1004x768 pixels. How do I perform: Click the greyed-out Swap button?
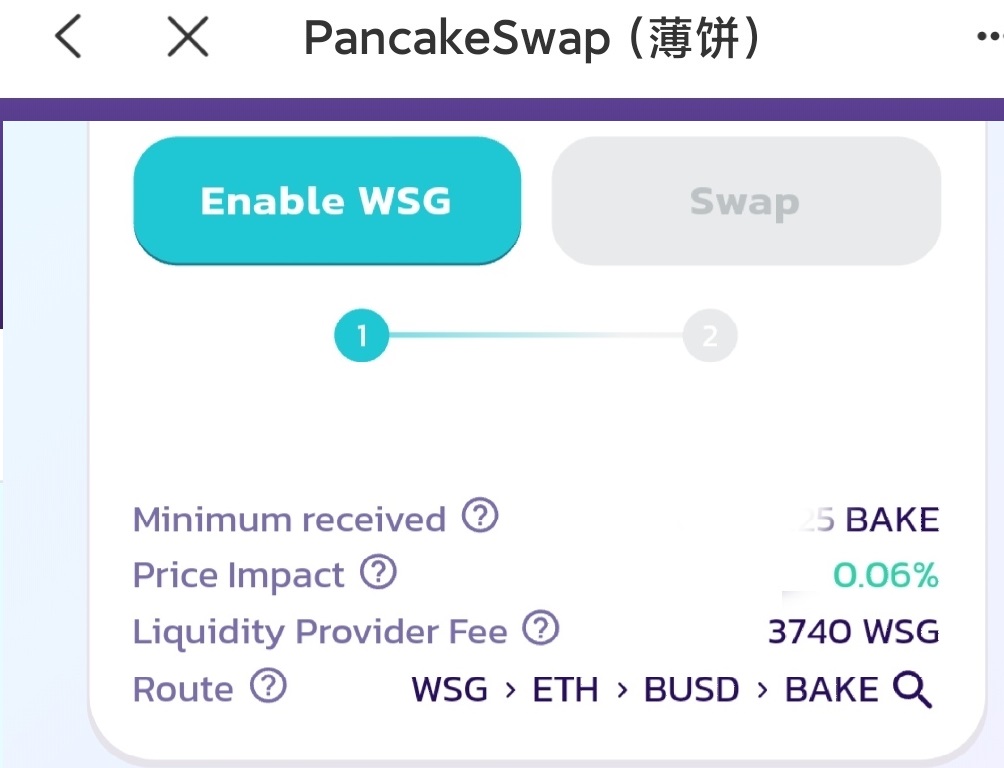745,201
